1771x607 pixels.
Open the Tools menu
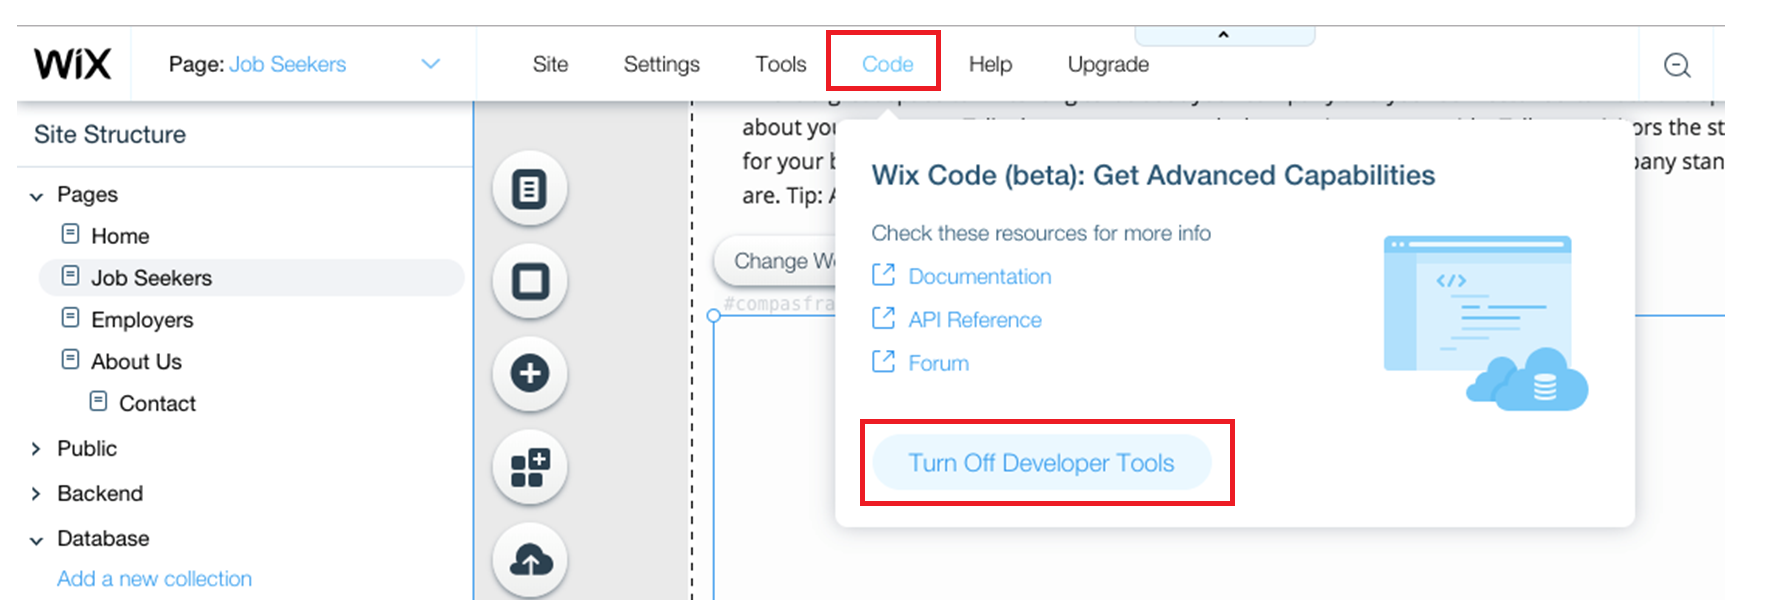pos(781,64)
